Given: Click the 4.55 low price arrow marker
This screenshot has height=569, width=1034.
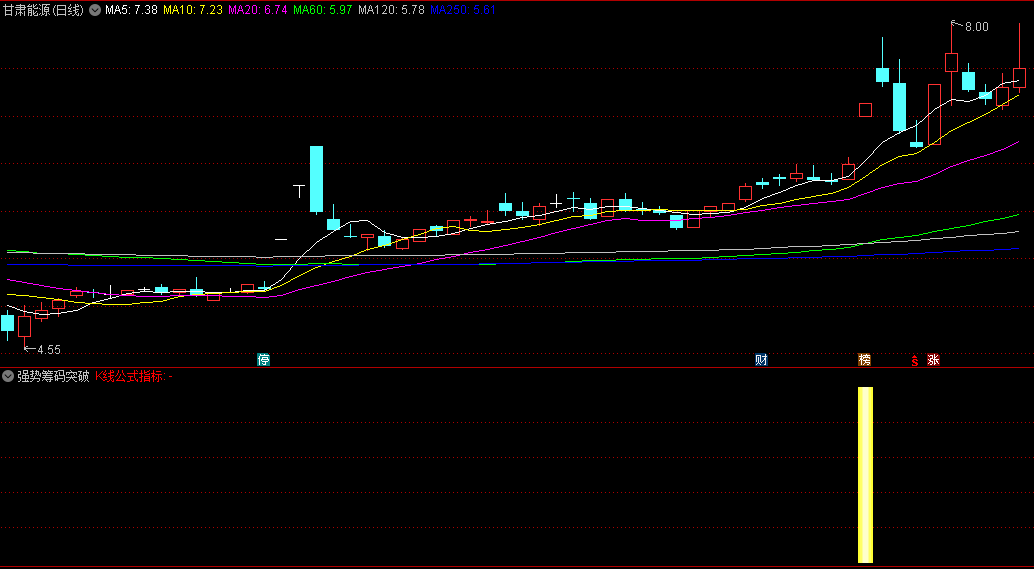Looking at the screenshot, I should point(46,350).
